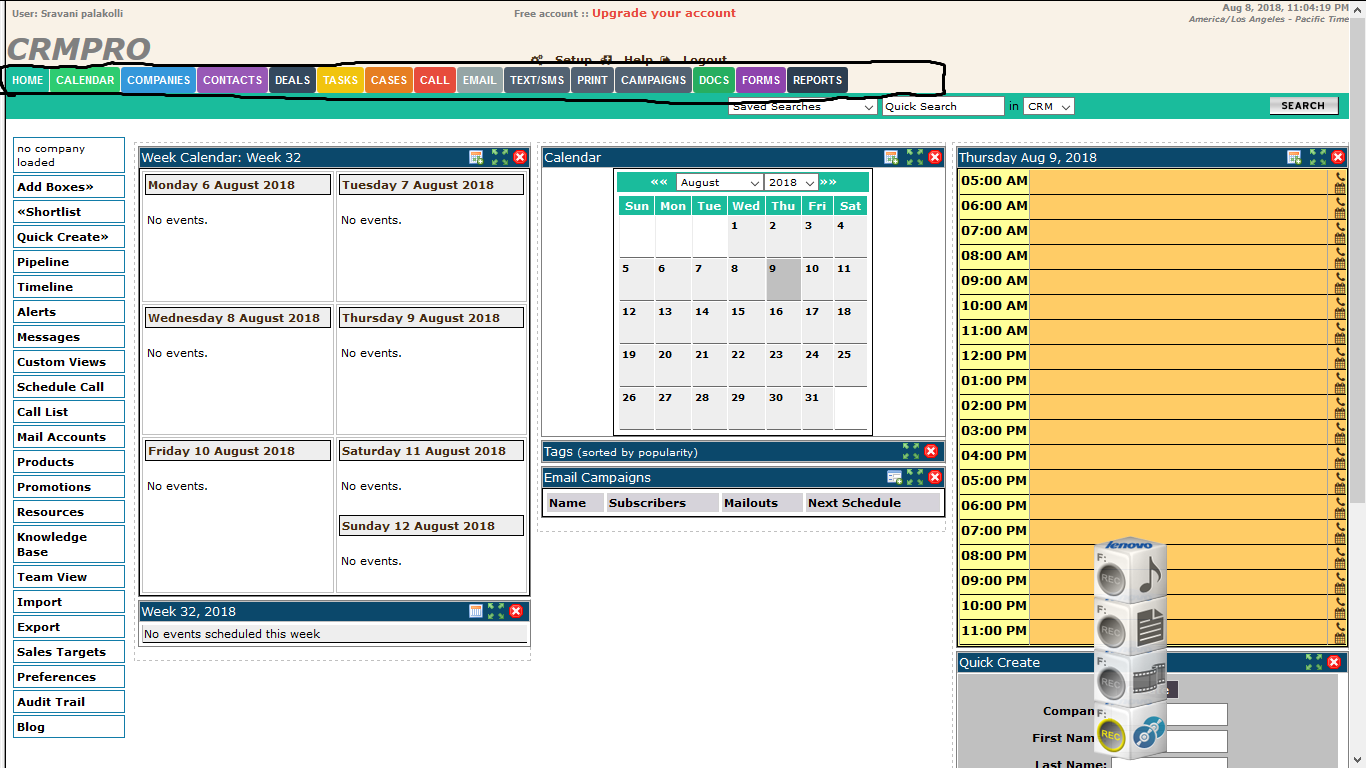Click the music note icon on Lenovo recorder
The width and height of the screenshot is (1366, 768).
(x=1151, y=574)
